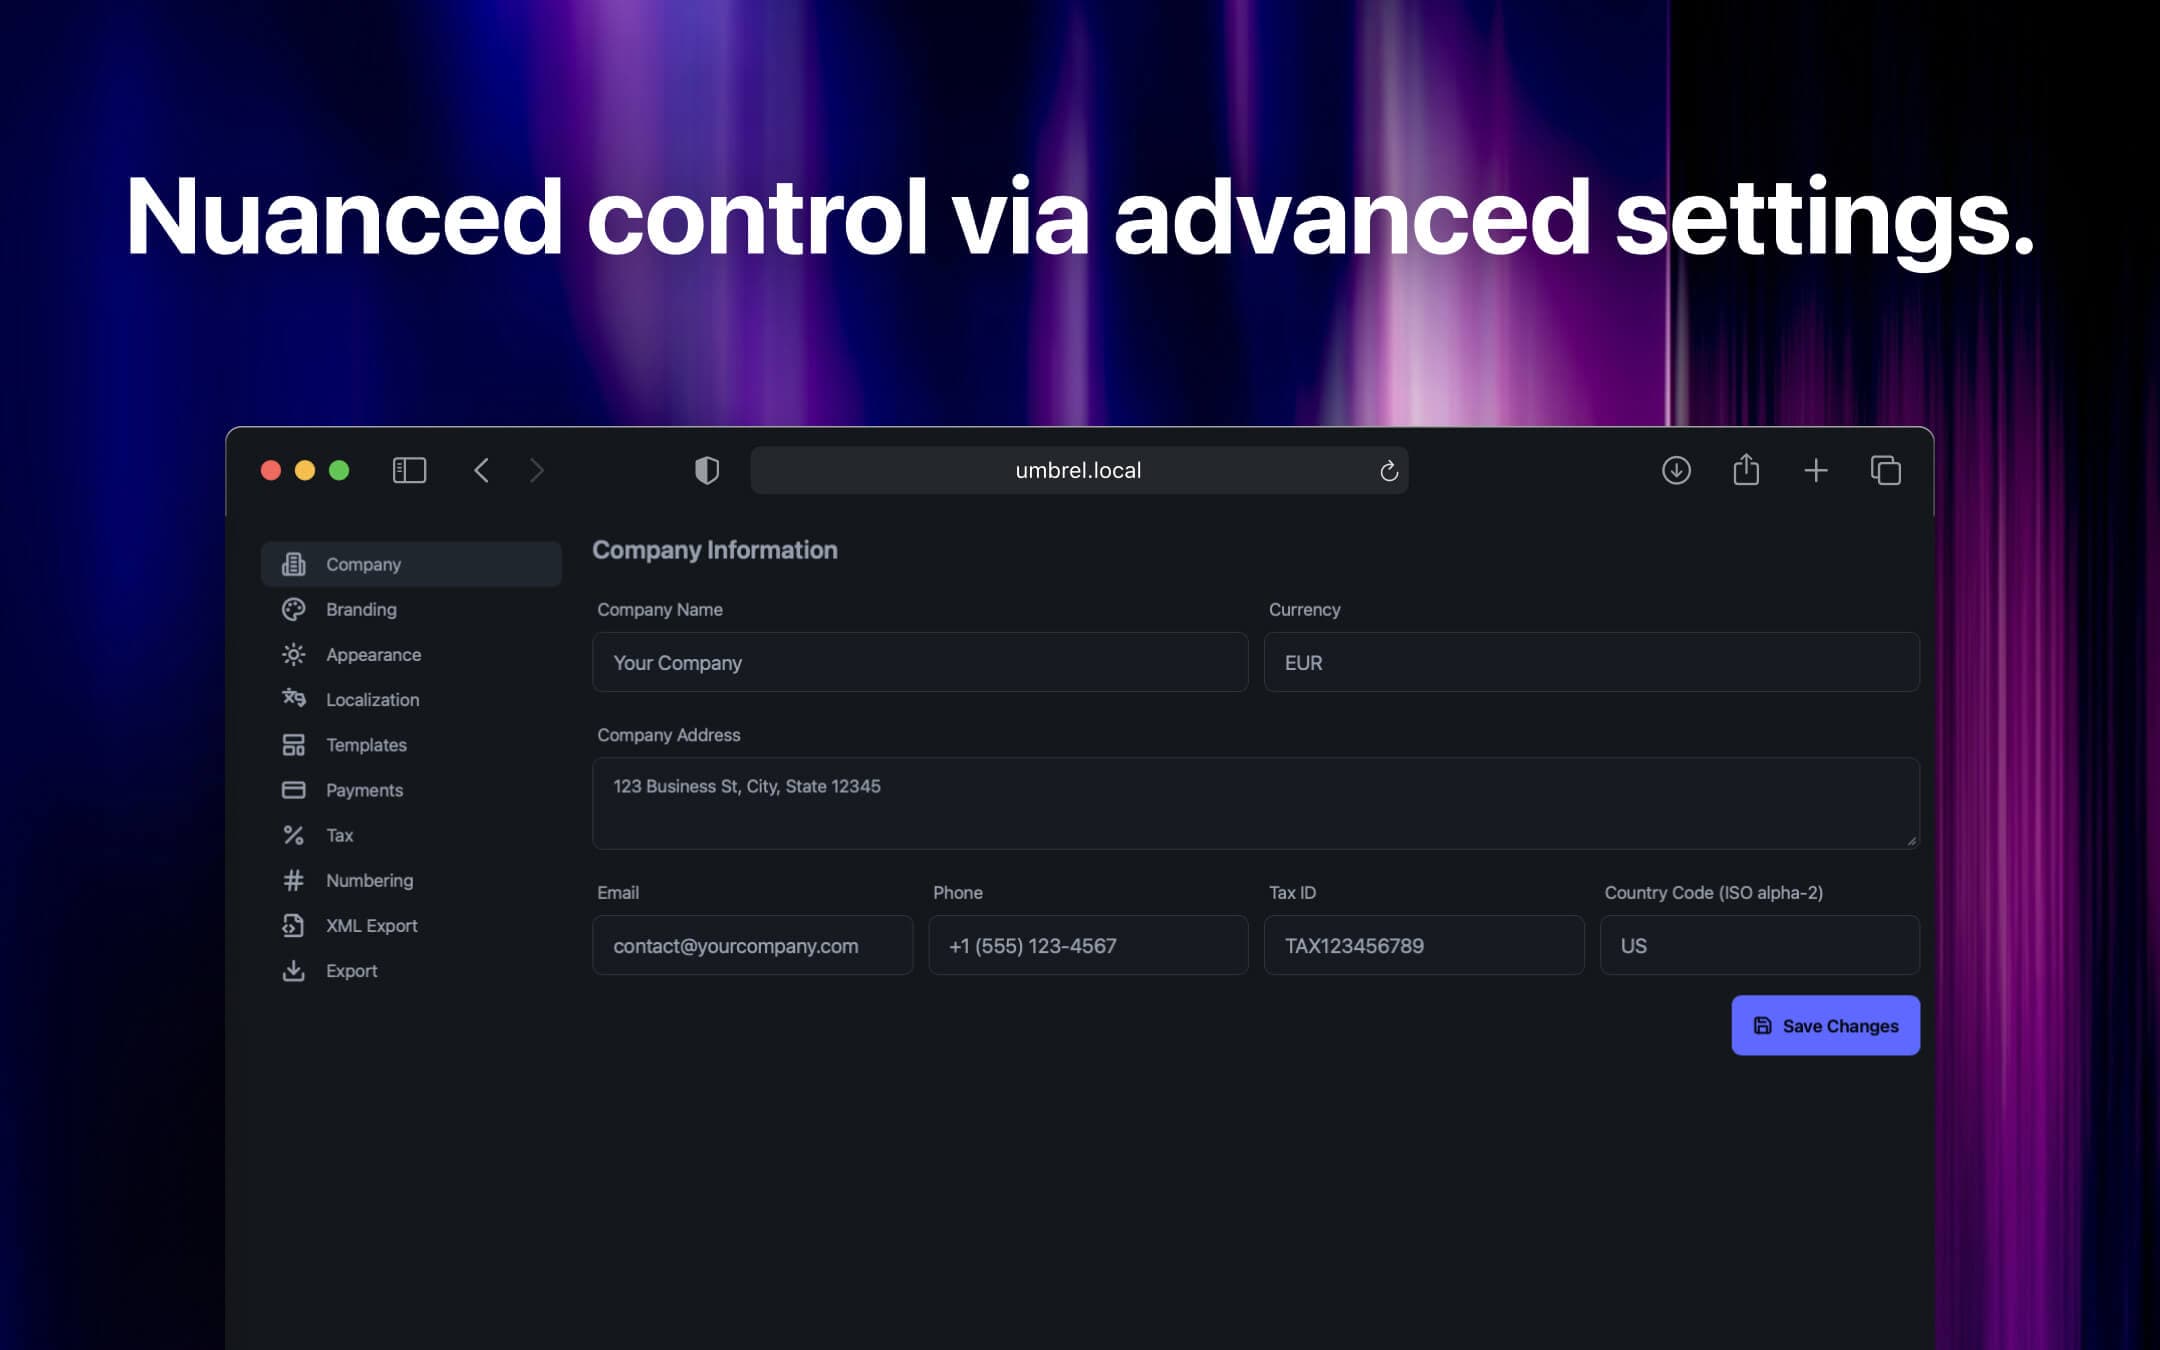Select the Export download icon
2160x1350 pixels.
[293, 970]
